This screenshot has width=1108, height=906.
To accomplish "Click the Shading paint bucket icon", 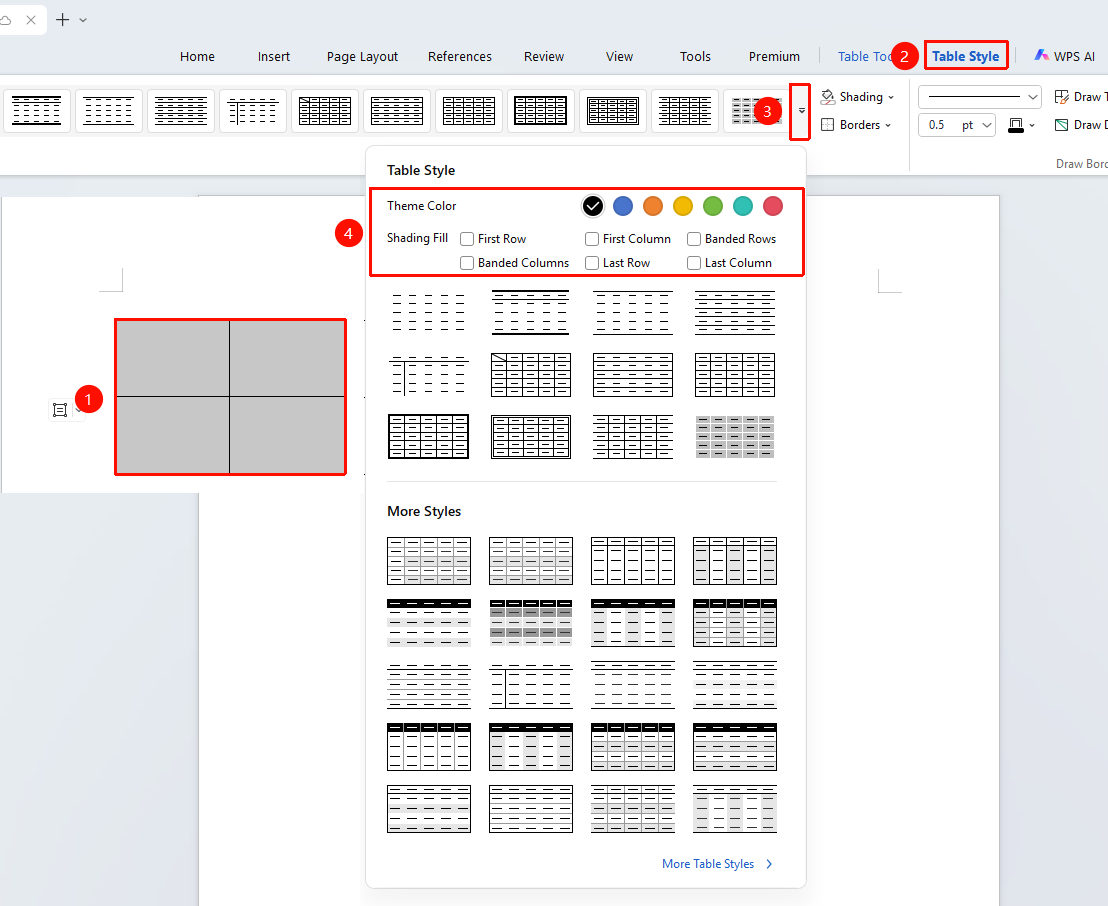I will coord(827,97).
